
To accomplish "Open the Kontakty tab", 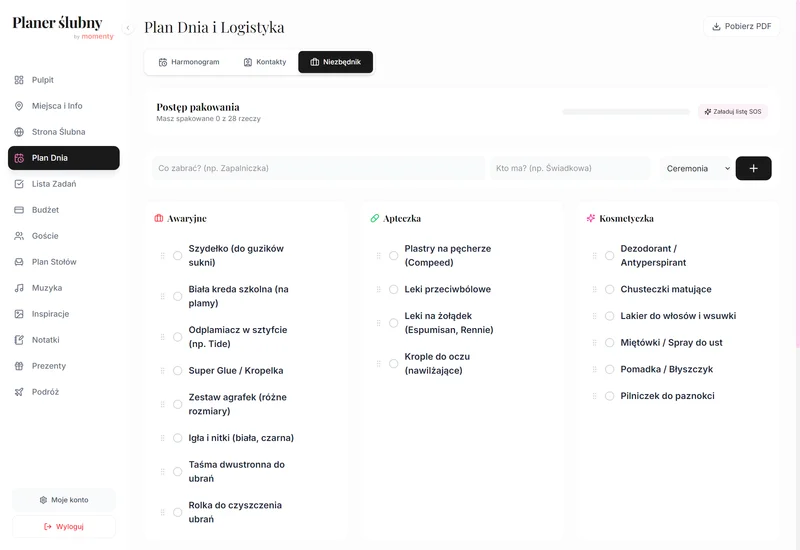I will click(x=265, y=62).
